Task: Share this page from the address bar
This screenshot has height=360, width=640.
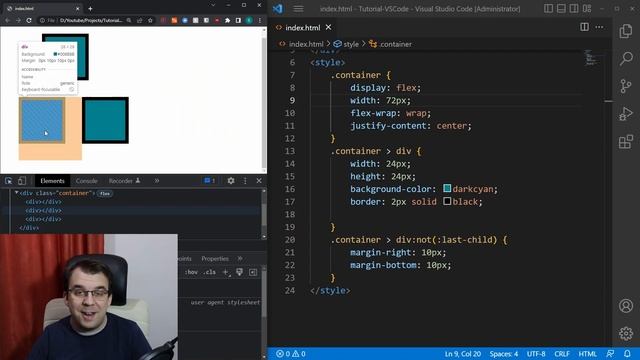Action: tap(140, 20)
